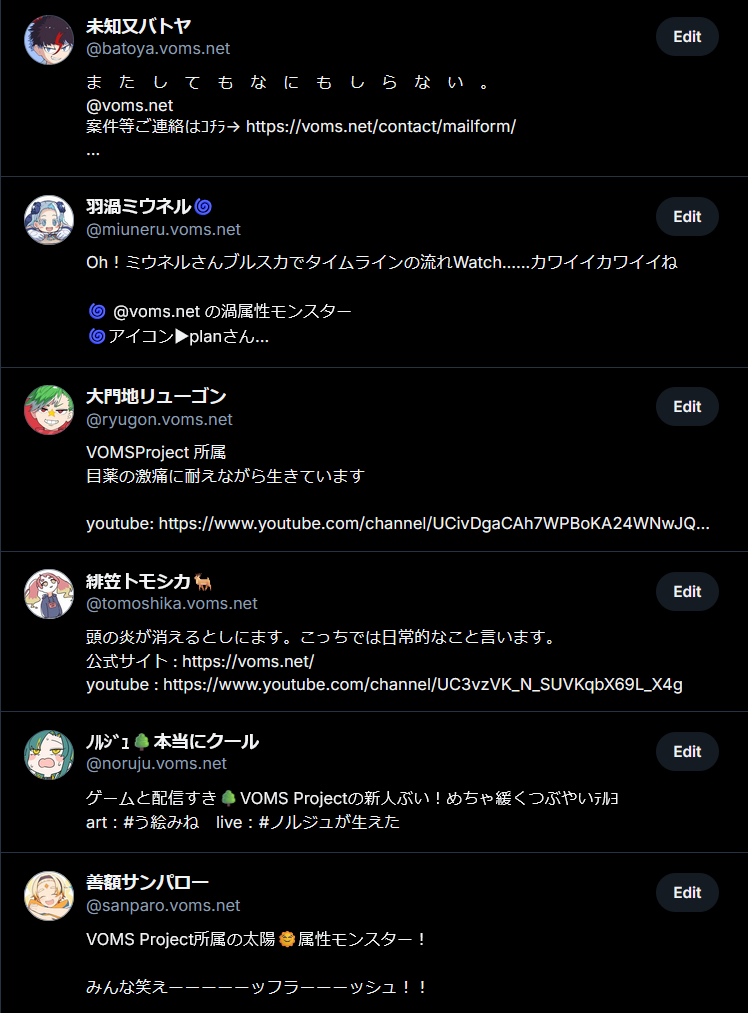This screenshot has height=1013, width=748.
Task: Click Edit button for 未知又バトヤ
Action: click(x=687, y=37)
